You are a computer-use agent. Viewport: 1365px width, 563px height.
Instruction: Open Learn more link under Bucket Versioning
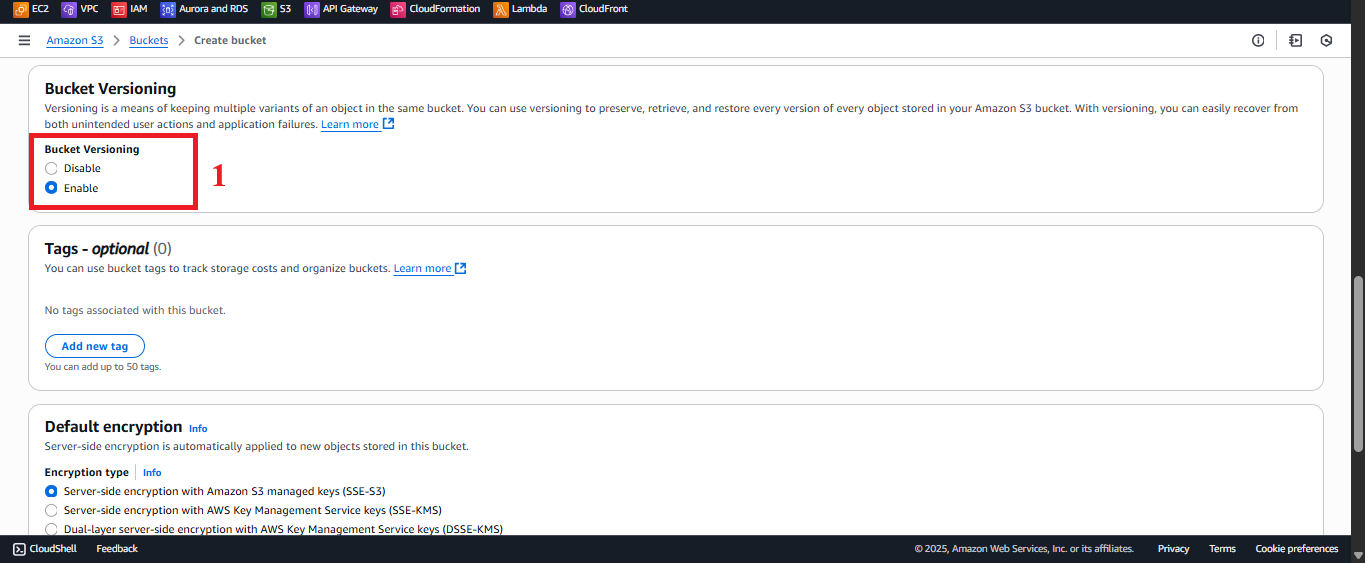(350, 125)
